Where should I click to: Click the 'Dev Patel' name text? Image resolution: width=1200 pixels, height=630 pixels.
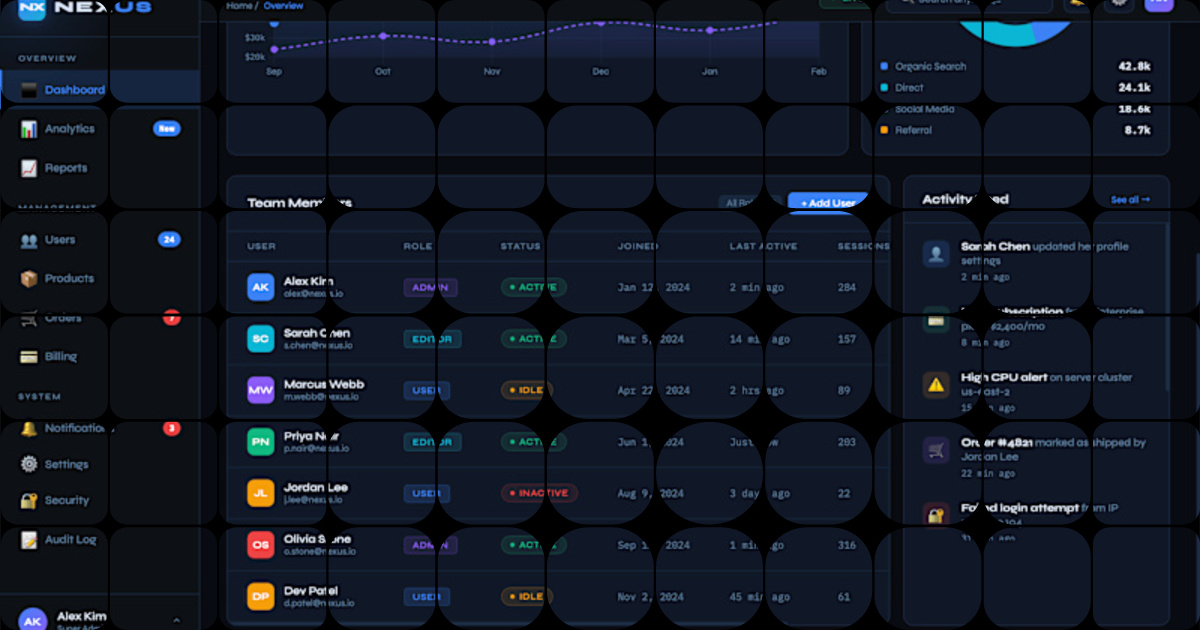pos(311,591)
